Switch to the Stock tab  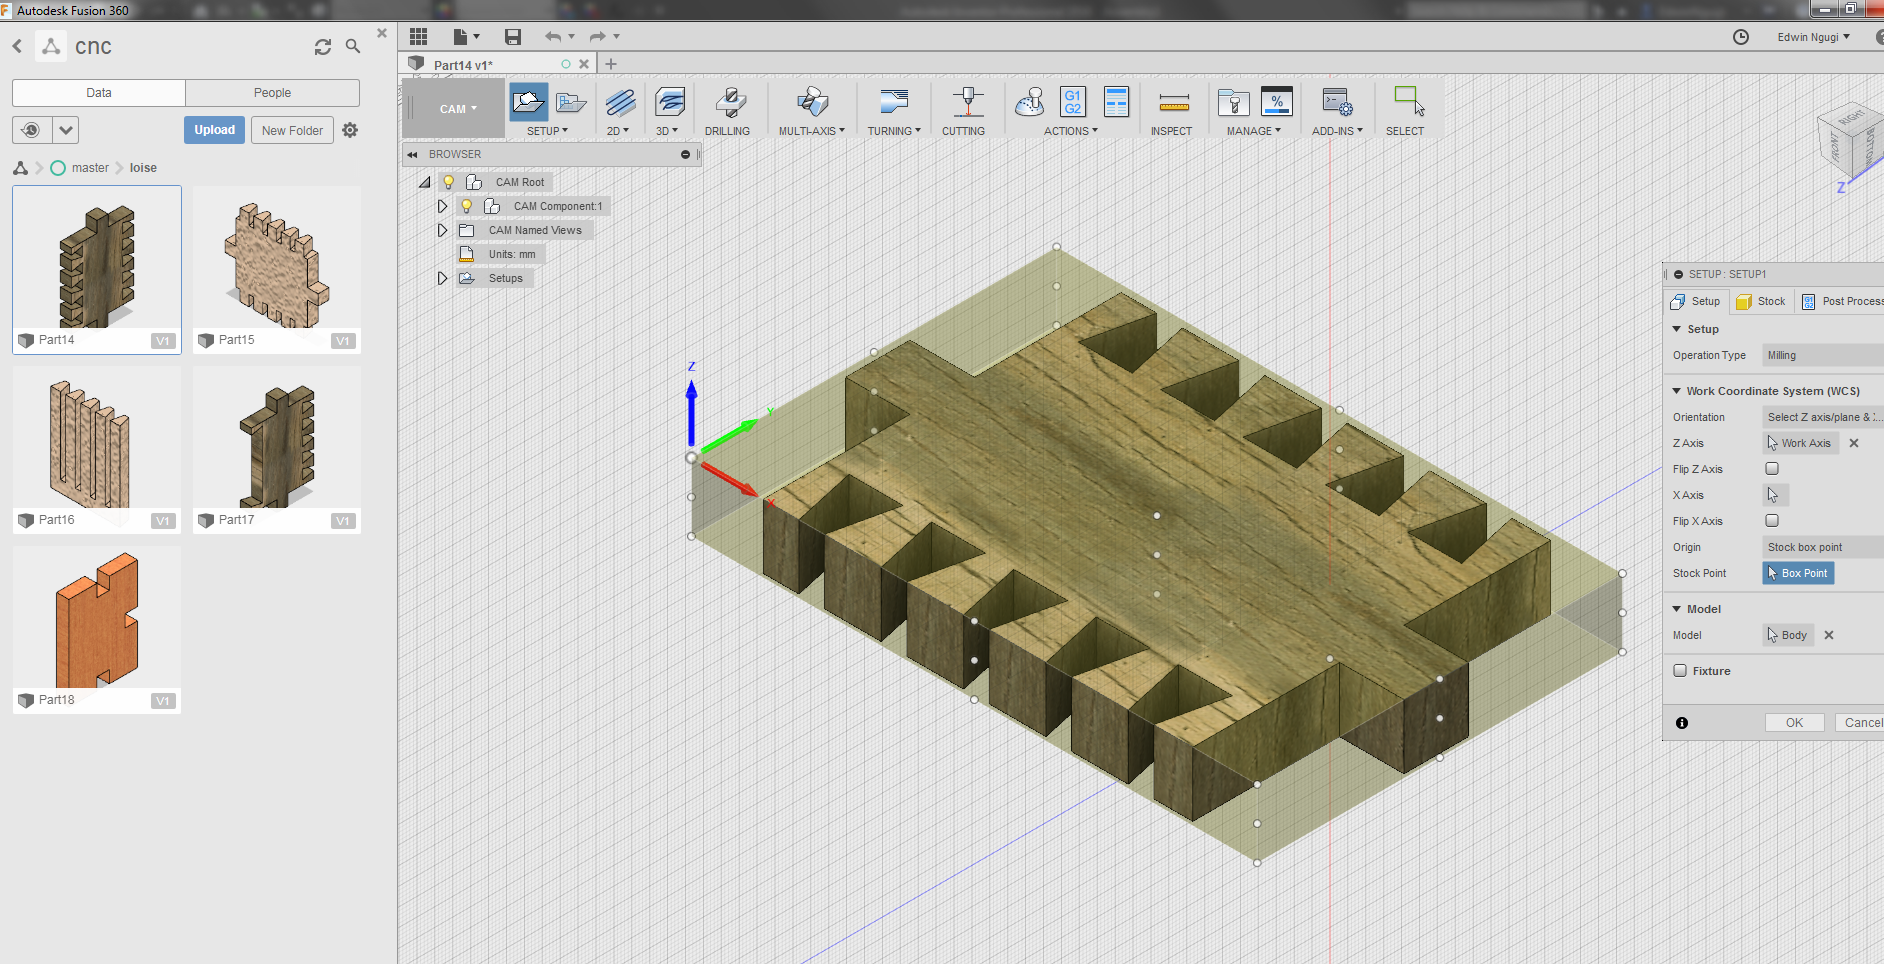(x=1762, y=301)
